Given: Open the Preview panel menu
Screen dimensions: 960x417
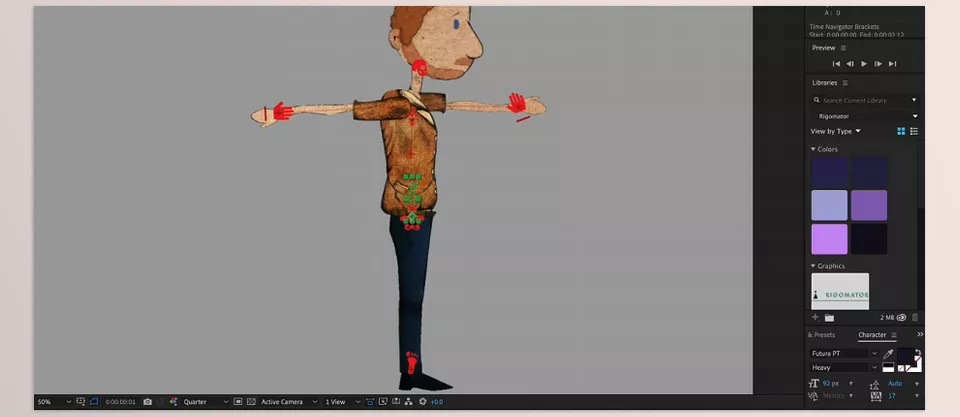Looking at the screenshot, I should click(843, 48).
